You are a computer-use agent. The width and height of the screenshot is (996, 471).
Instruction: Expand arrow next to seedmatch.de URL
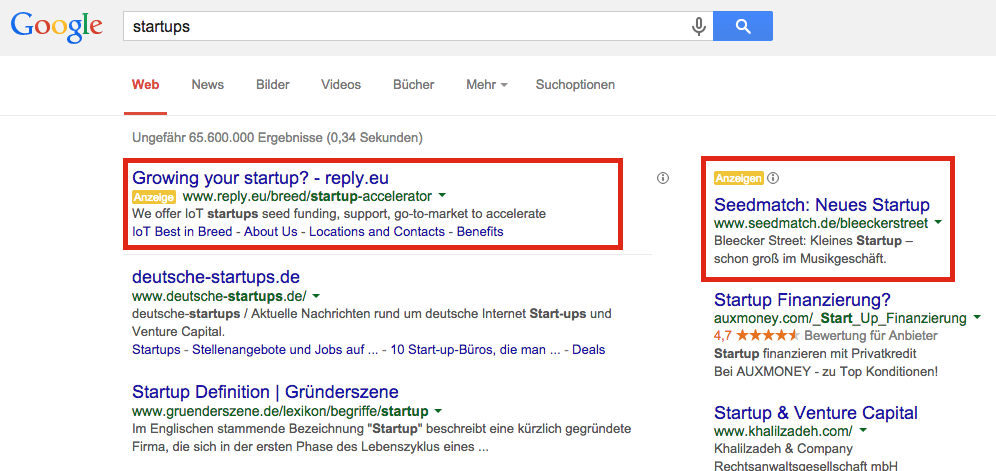tap(938, 223)
